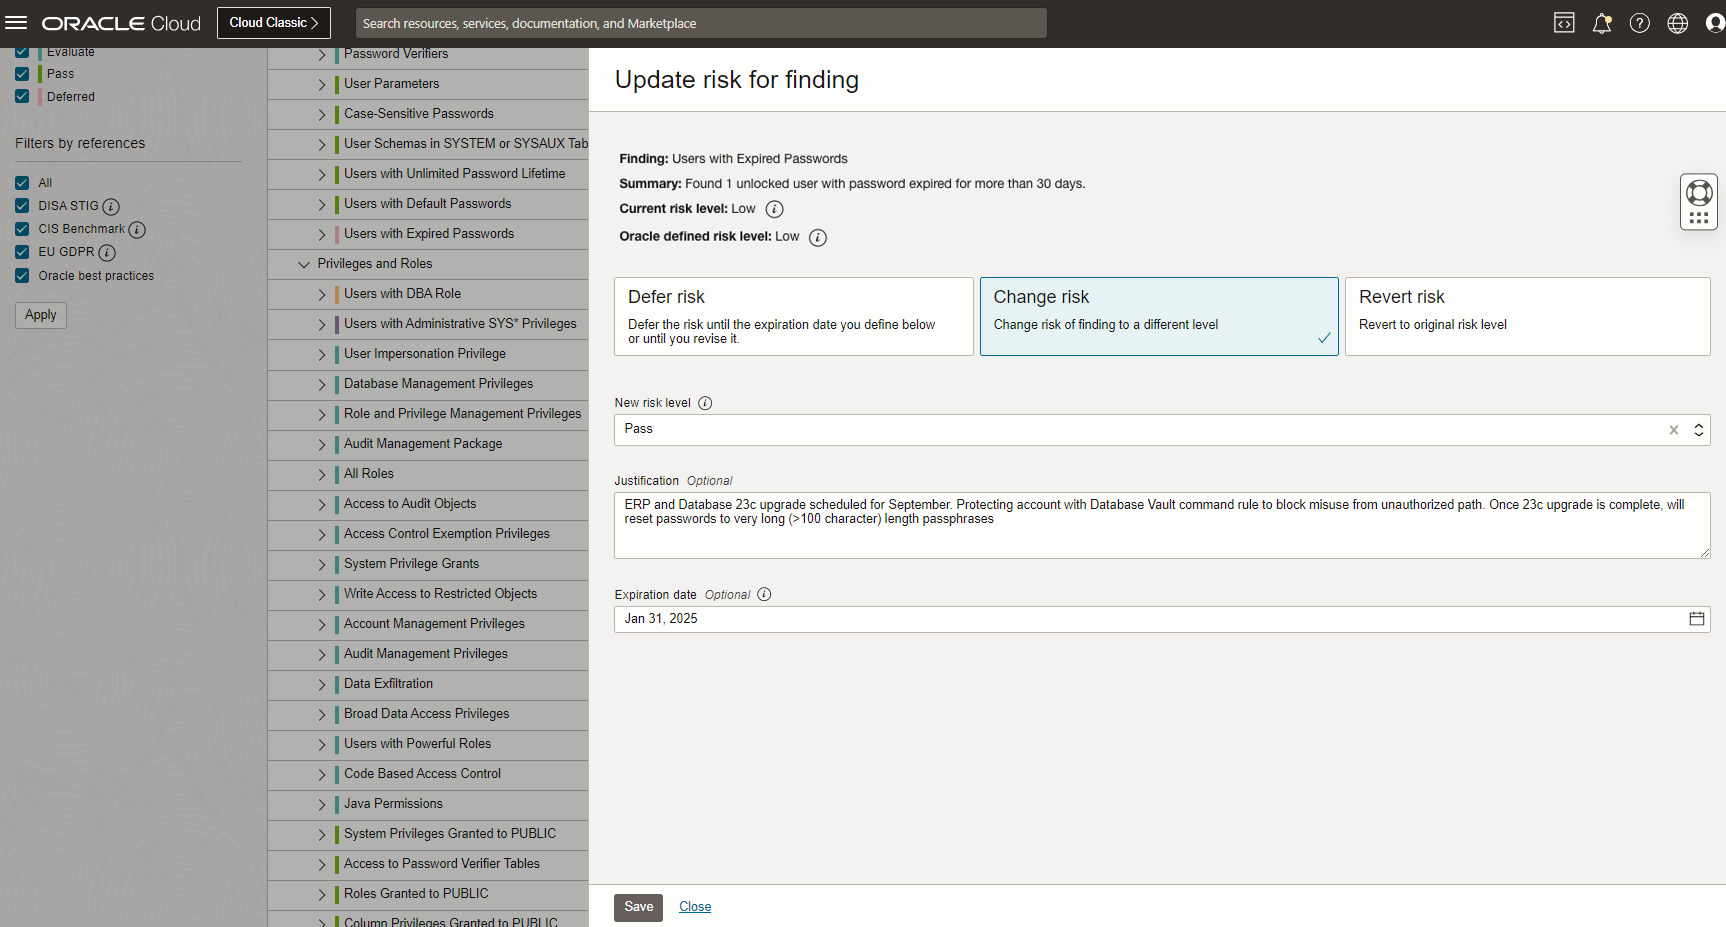
Task: Open the calendar picker for Expiration date
Action: [1696, 618]
